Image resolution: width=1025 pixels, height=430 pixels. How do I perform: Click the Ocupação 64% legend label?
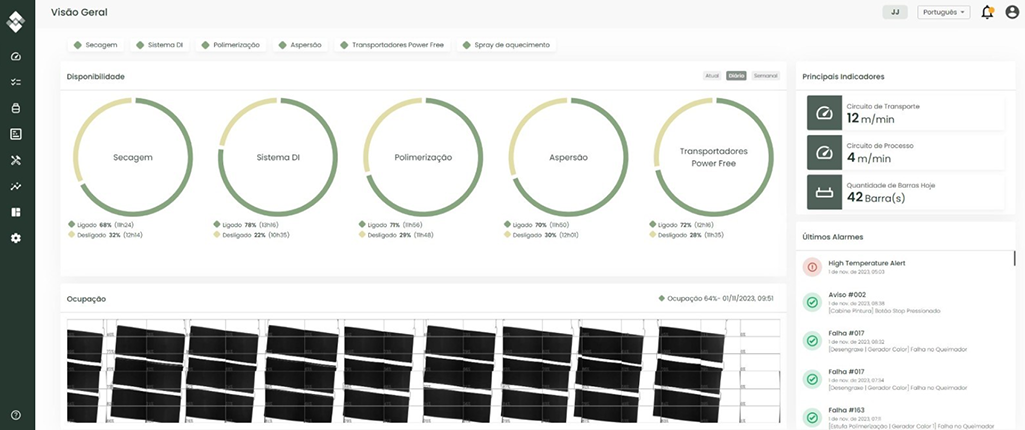(716, 299)
